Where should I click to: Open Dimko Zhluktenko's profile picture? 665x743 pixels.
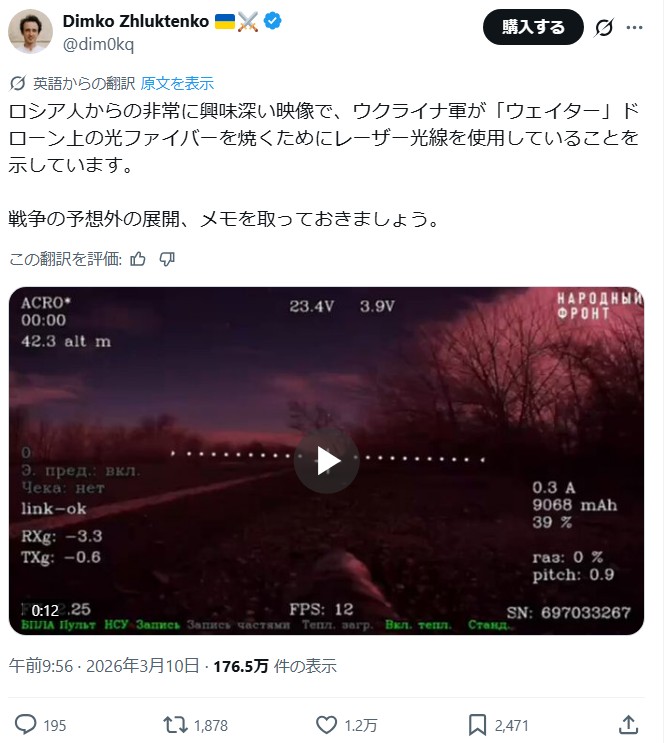click(30, 31)
